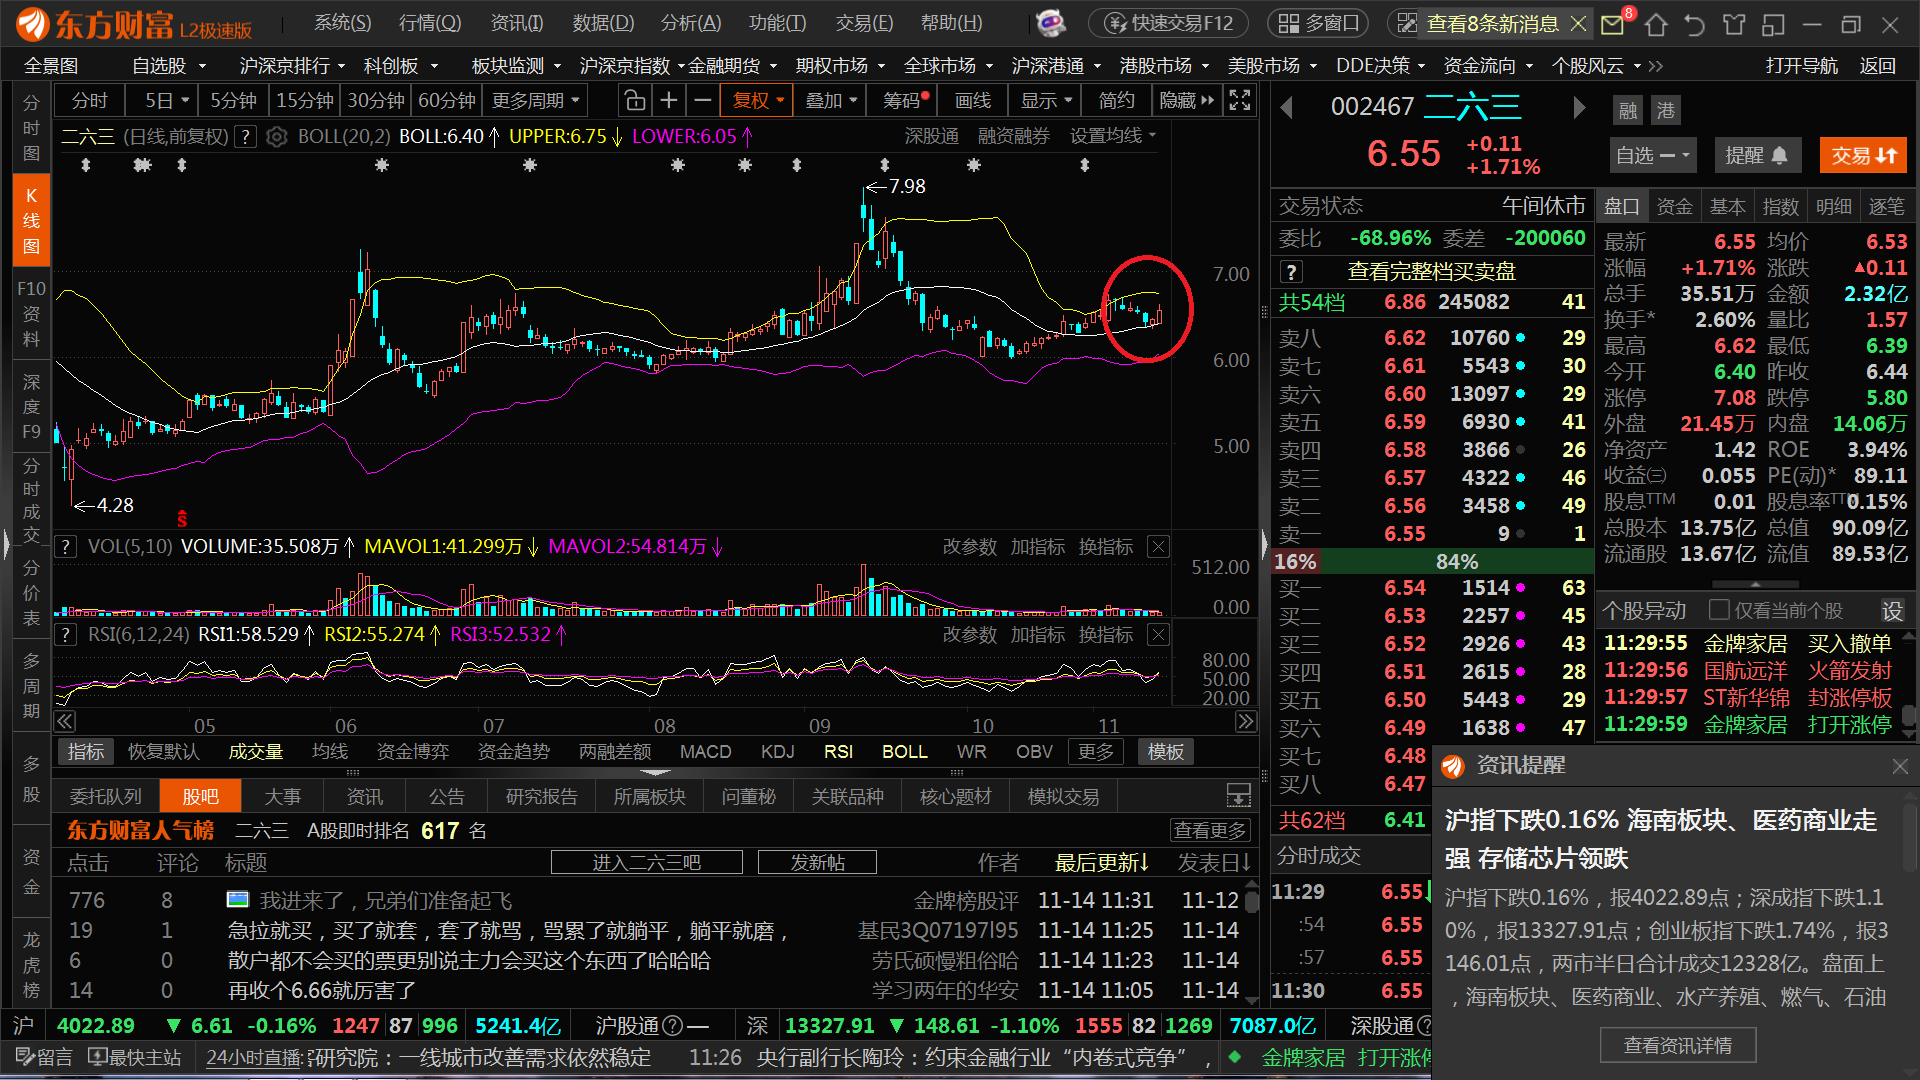Toggle 隐藏 panel hide button
Image resolution: width=1920 pixels, height=1080 pixels.
click(x=1186, y=100)
